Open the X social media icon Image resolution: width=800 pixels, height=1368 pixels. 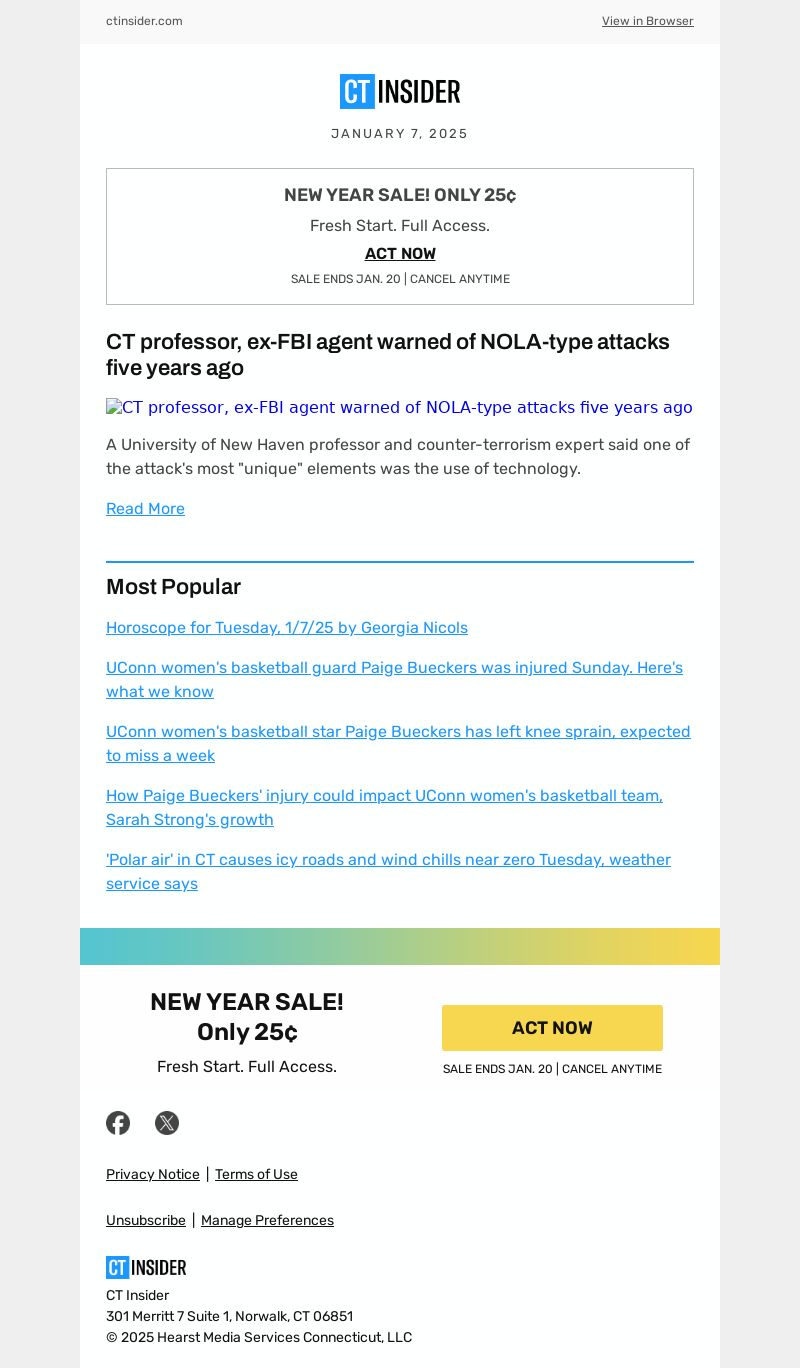[167, 1123]
